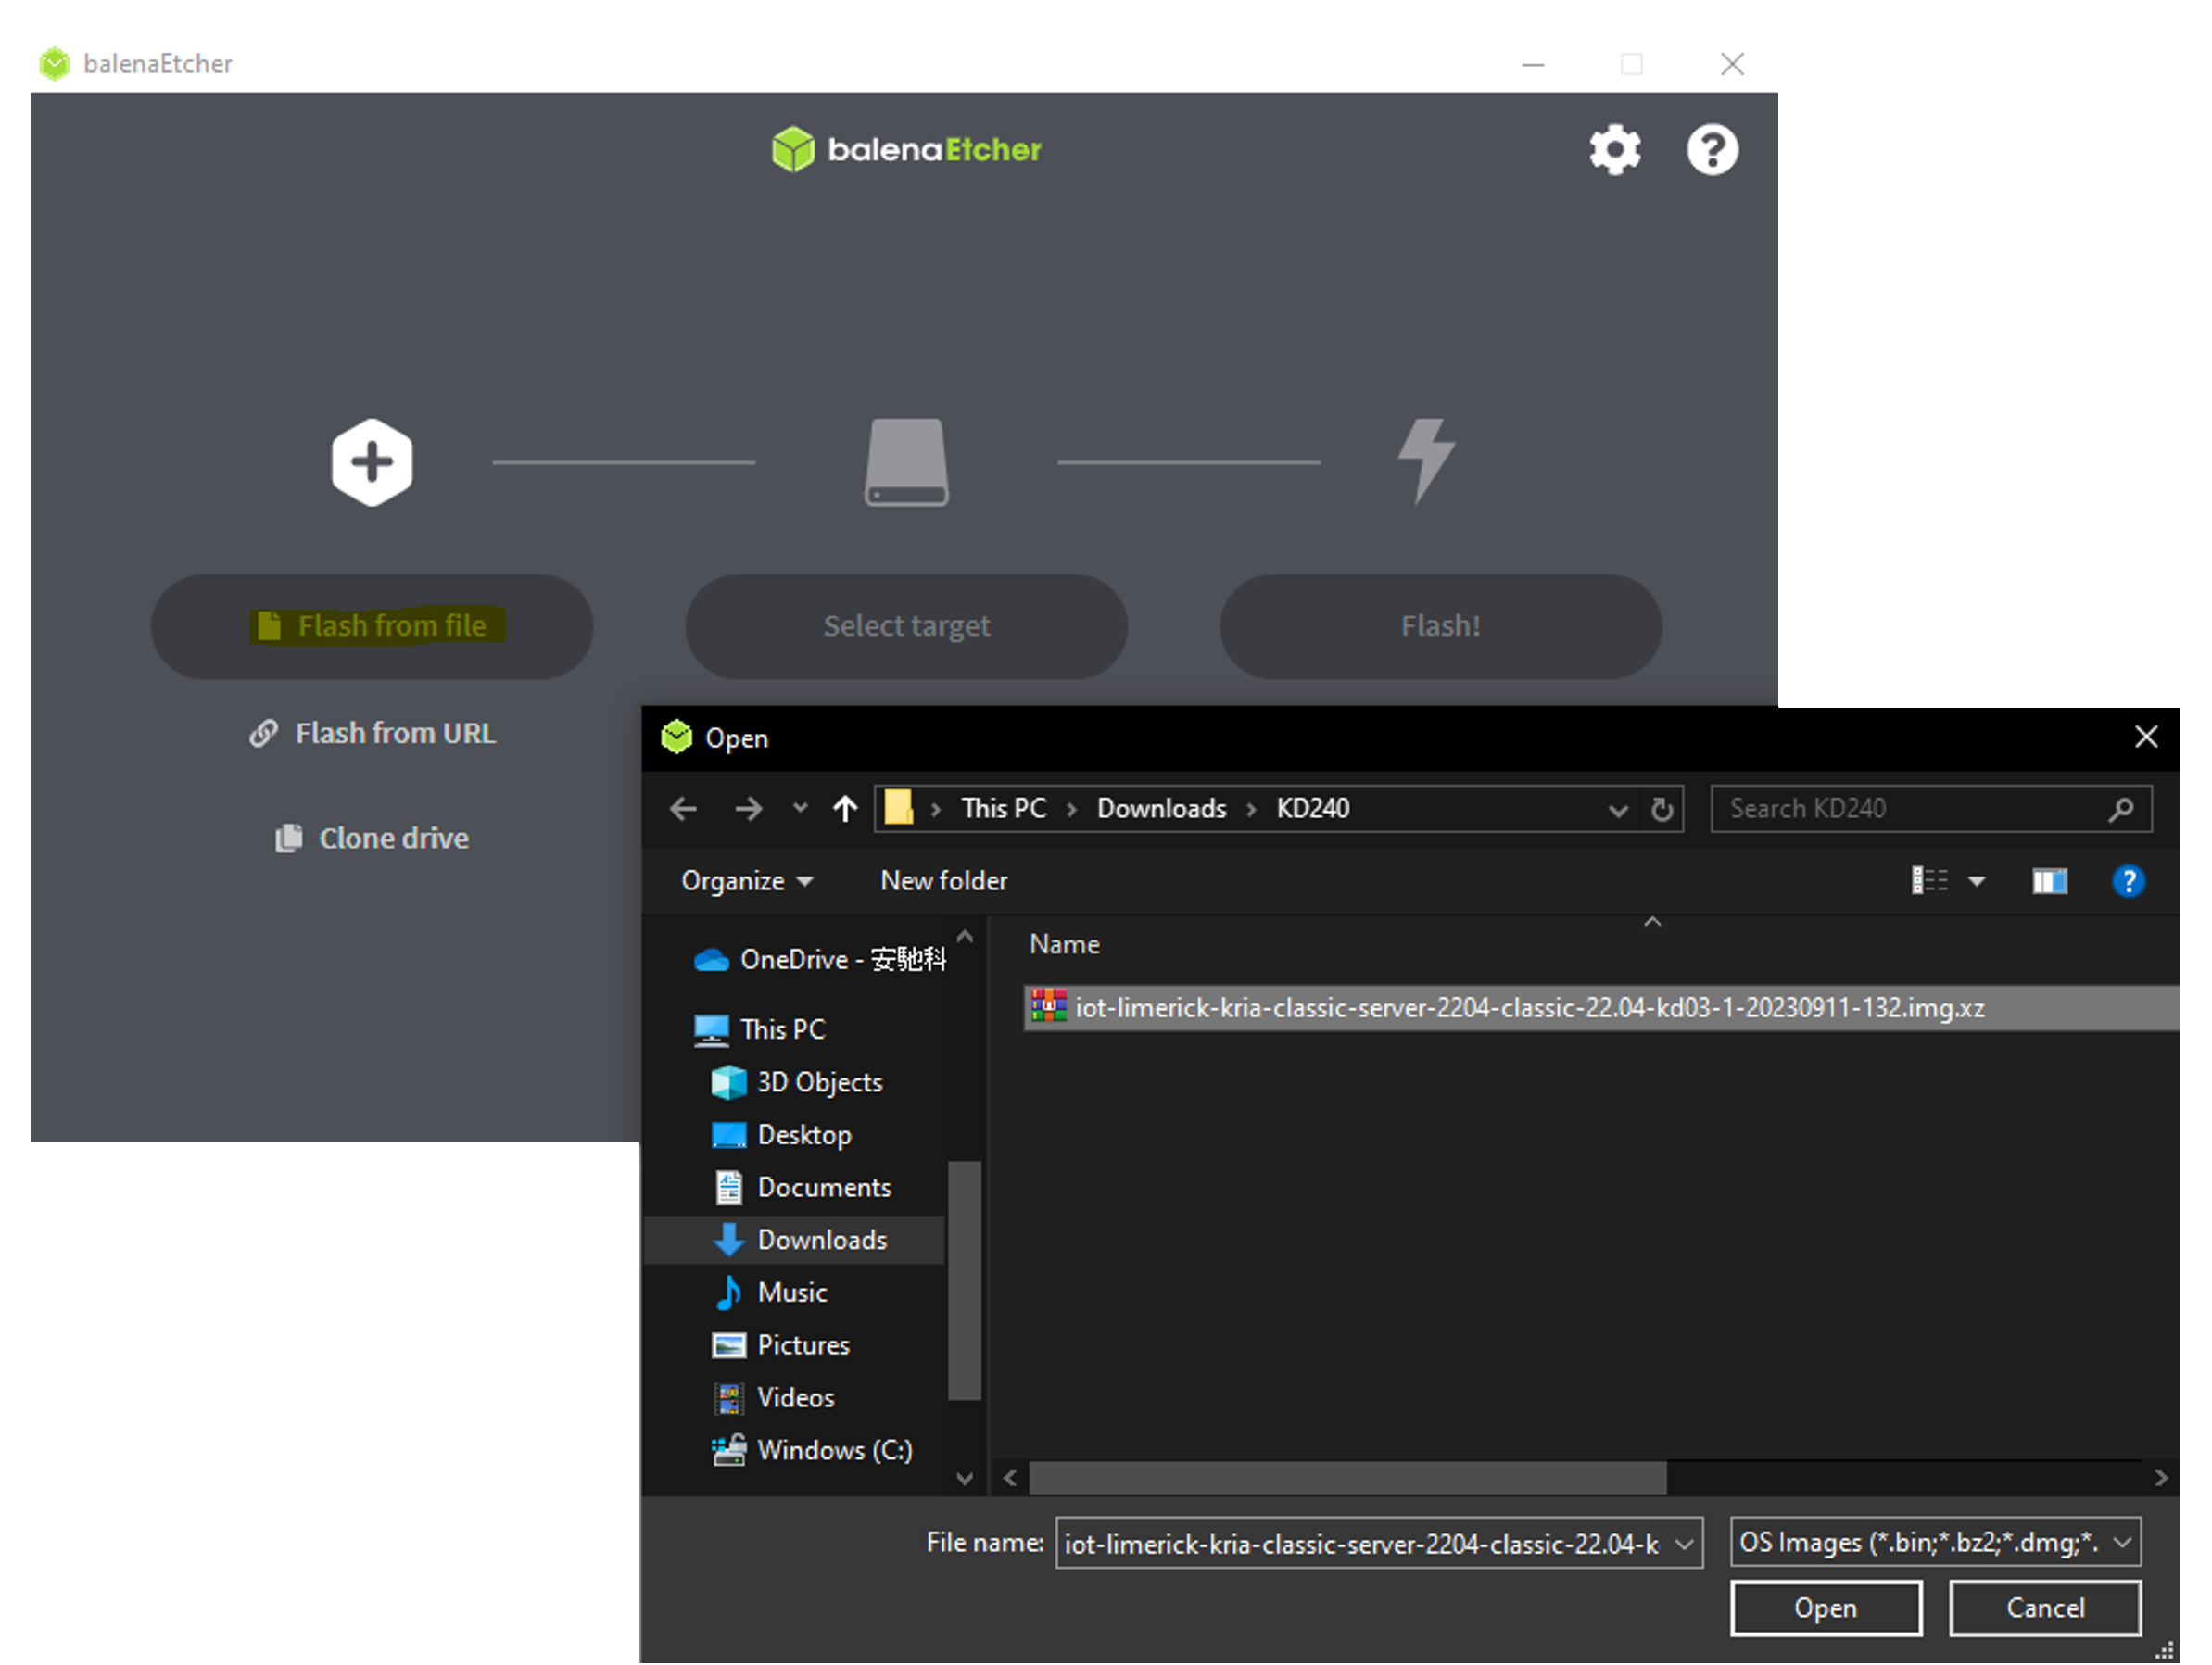Screen dimensions: 2212x1665
Task: Refresh the KD240 folder listing
Action: (x=1661, y=809)
